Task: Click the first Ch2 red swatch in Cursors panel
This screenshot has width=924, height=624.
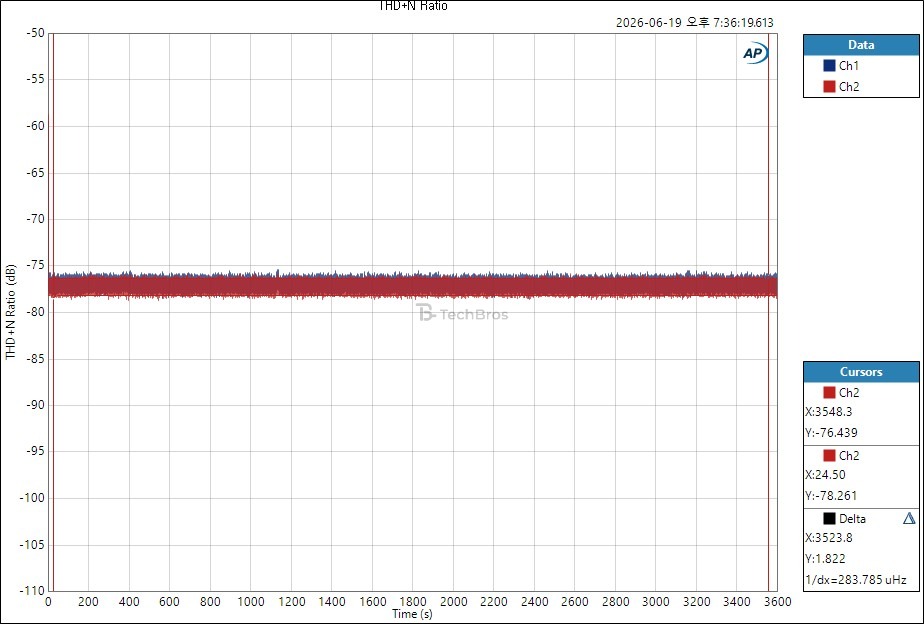Action: point(829,392)
